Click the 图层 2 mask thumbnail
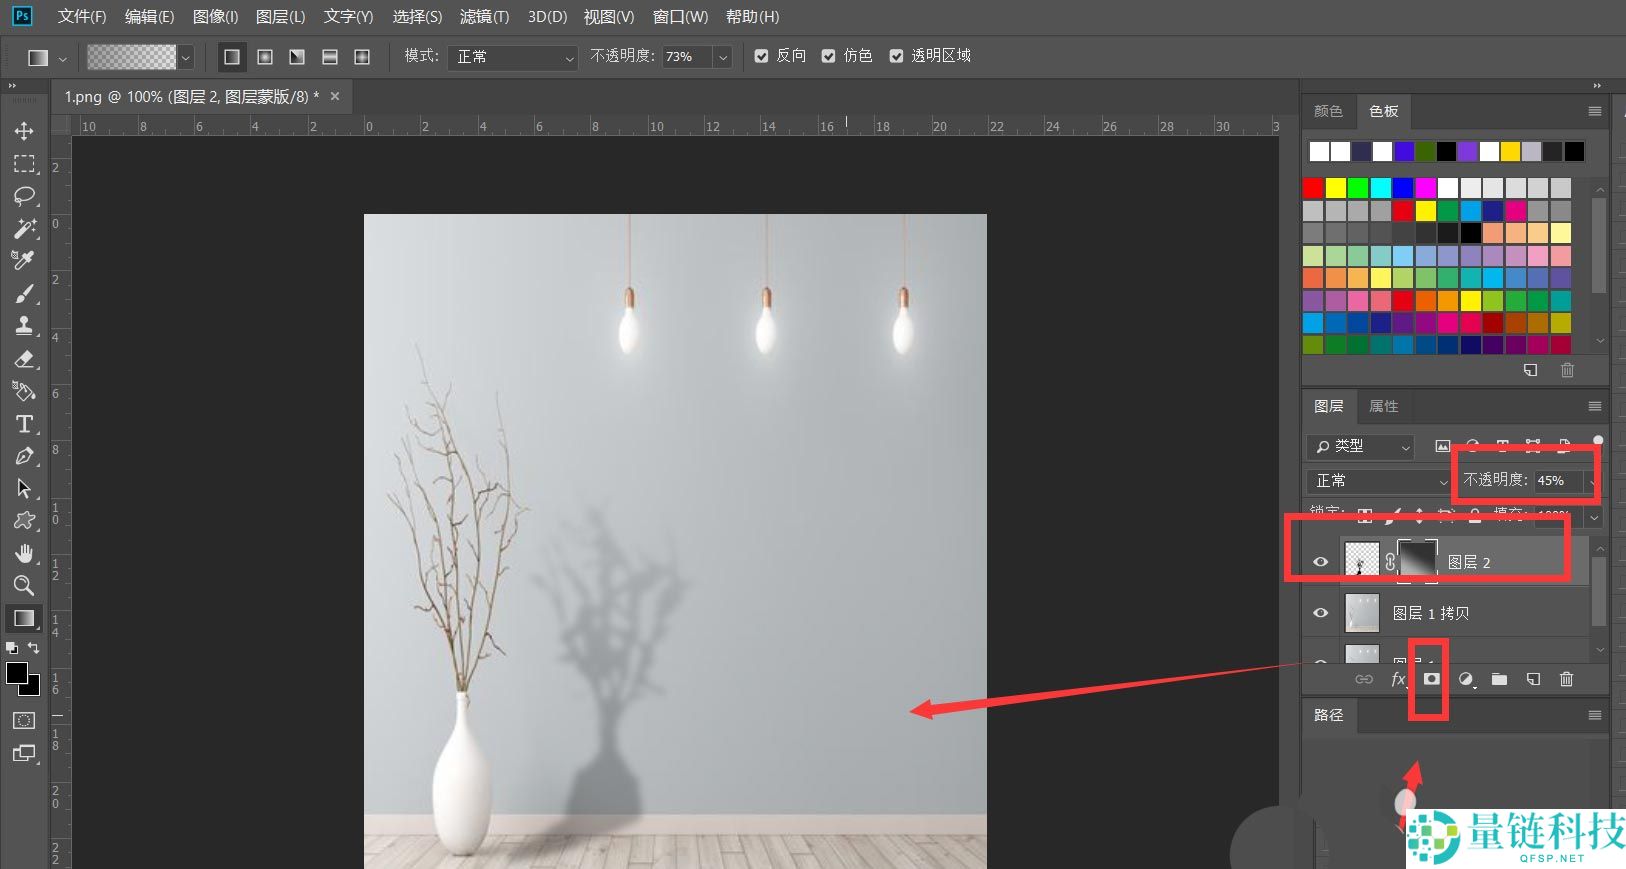Image resolution: width=1626 pixels, height=869 pixels. tap(1417, 559)
